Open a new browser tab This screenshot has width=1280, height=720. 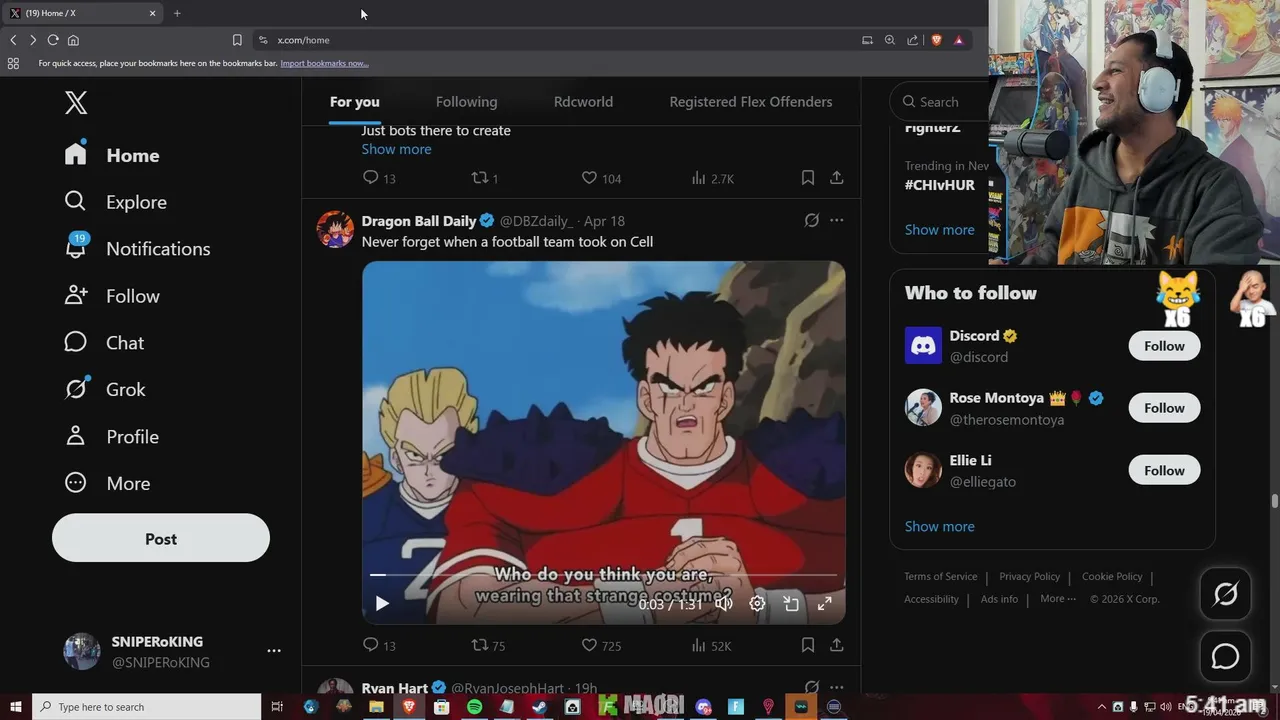click(x=177, y=13)
